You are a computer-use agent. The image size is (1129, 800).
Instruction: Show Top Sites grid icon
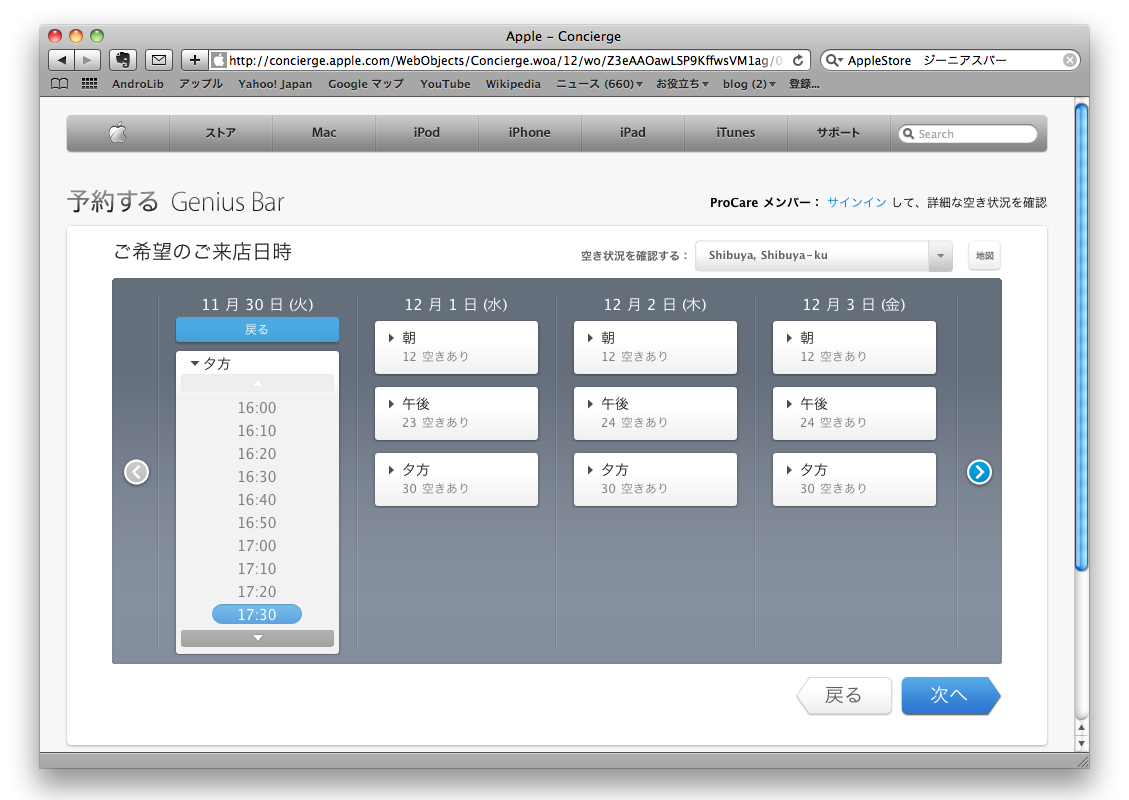[89, 84]
